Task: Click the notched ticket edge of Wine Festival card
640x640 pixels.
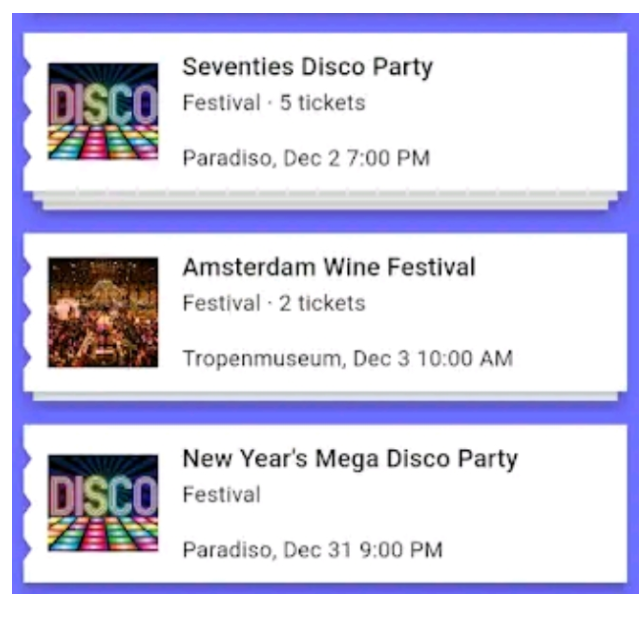Action: pyautogui.click(x=27, y=312)
